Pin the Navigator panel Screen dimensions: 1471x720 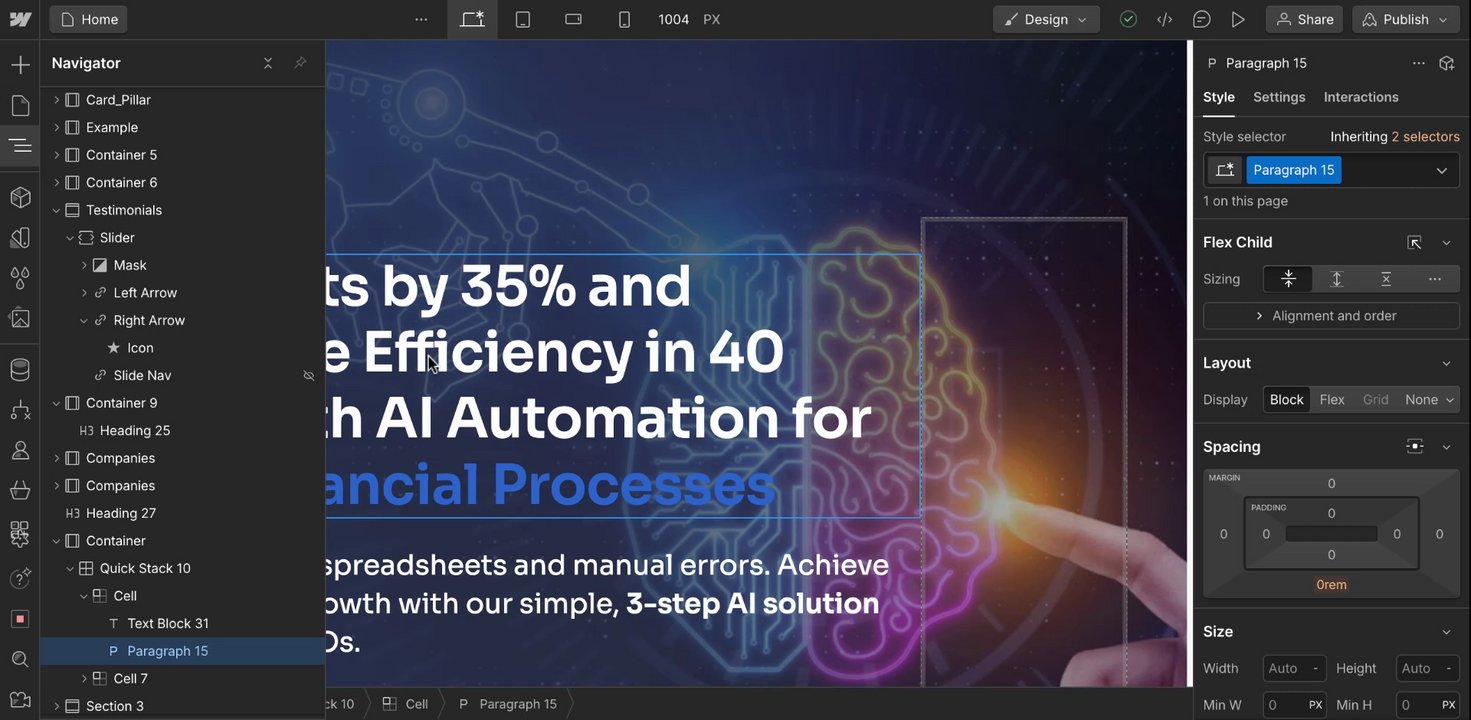tap(300, 63)
